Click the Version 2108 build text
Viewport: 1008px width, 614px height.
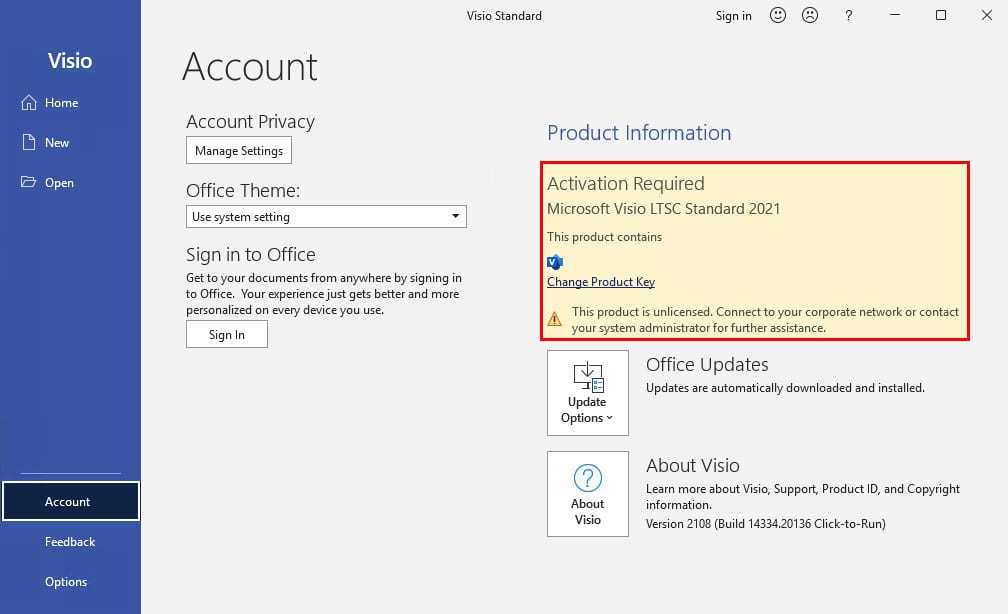[x=766, y=523]
